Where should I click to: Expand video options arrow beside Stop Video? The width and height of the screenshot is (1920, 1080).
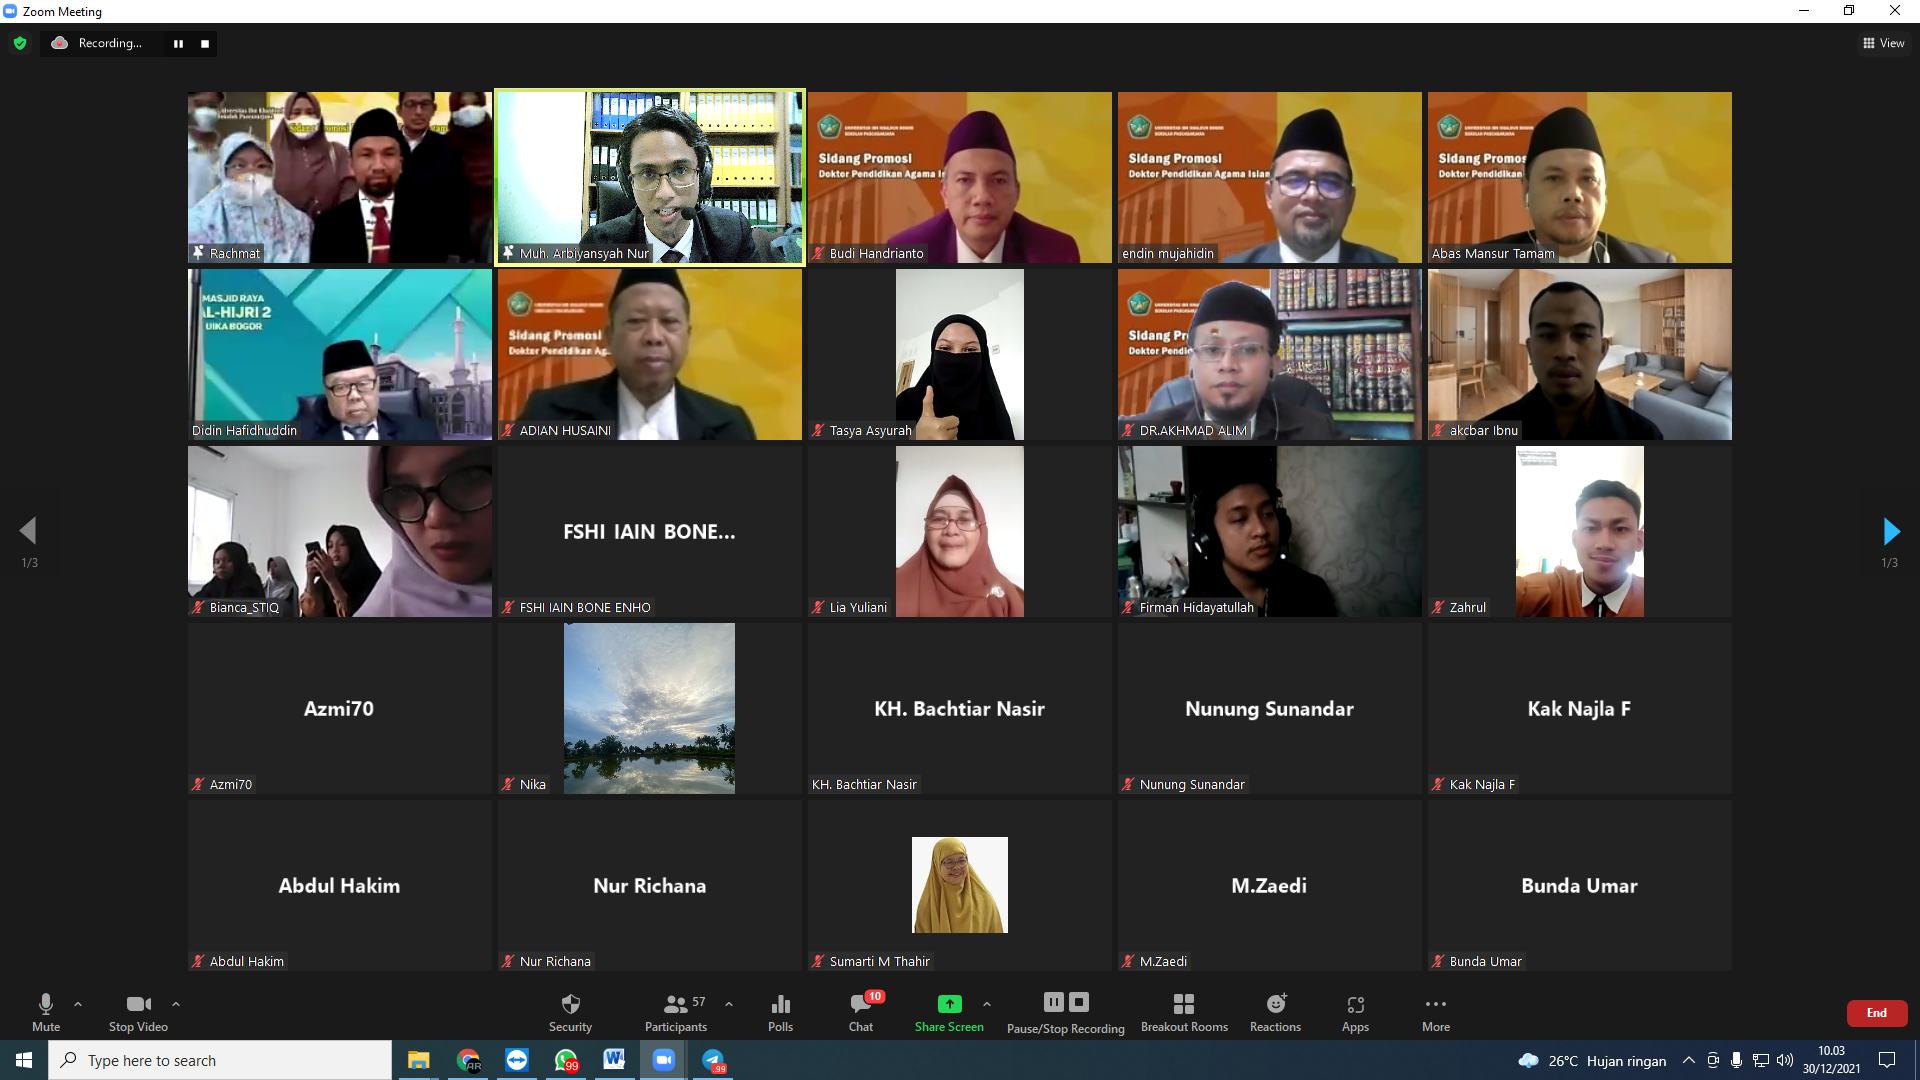tap(176, 1004)
